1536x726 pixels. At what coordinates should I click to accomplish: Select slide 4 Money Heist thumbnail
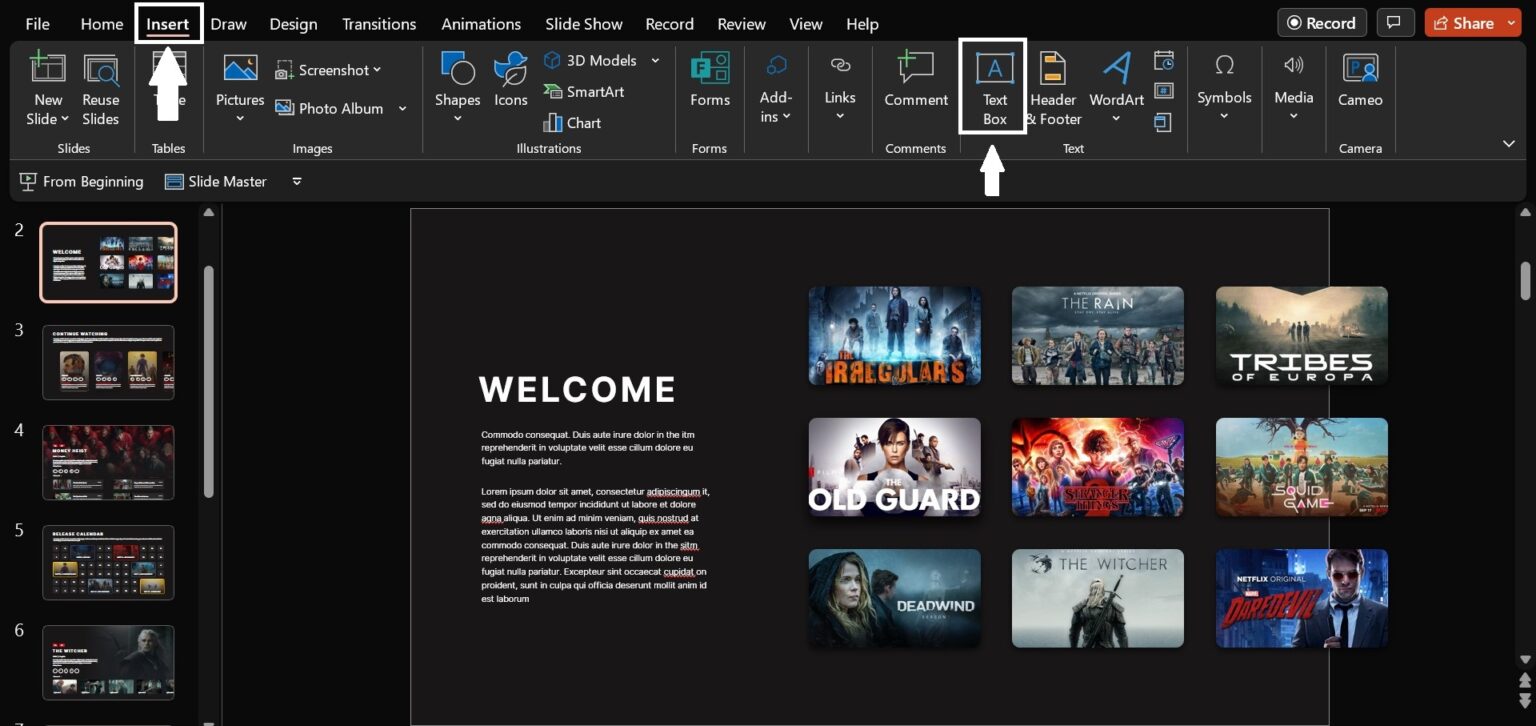108,462
